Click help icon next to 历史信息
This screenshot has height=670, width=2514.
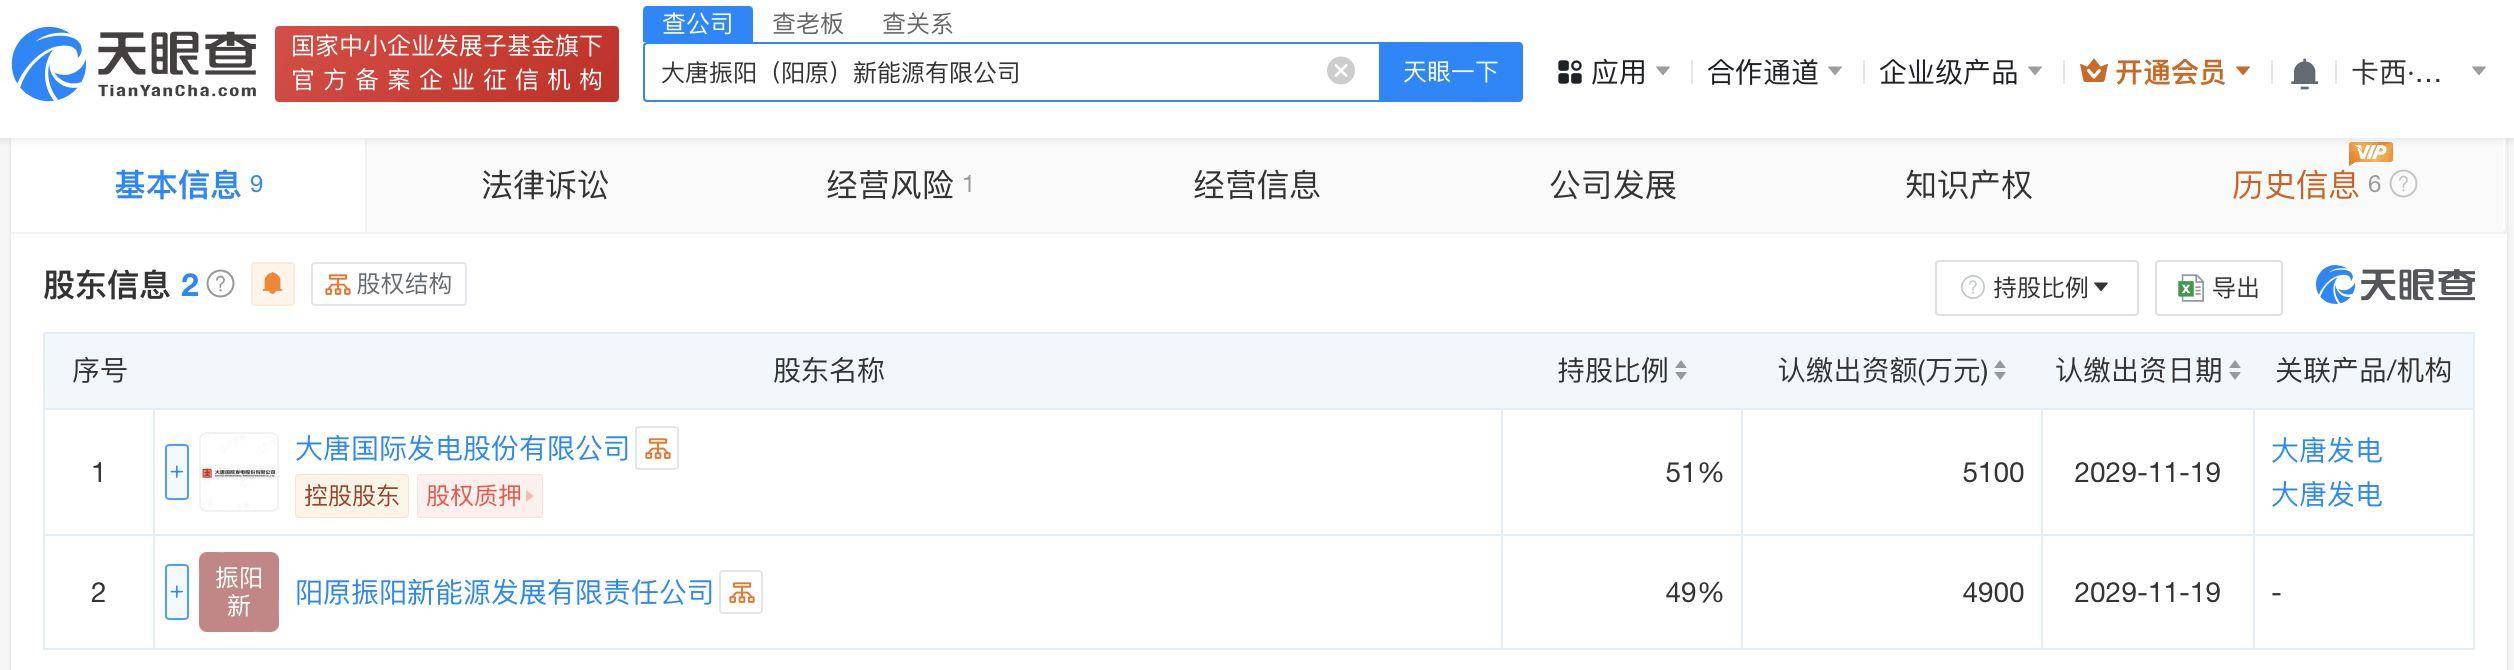[2404, 184]
